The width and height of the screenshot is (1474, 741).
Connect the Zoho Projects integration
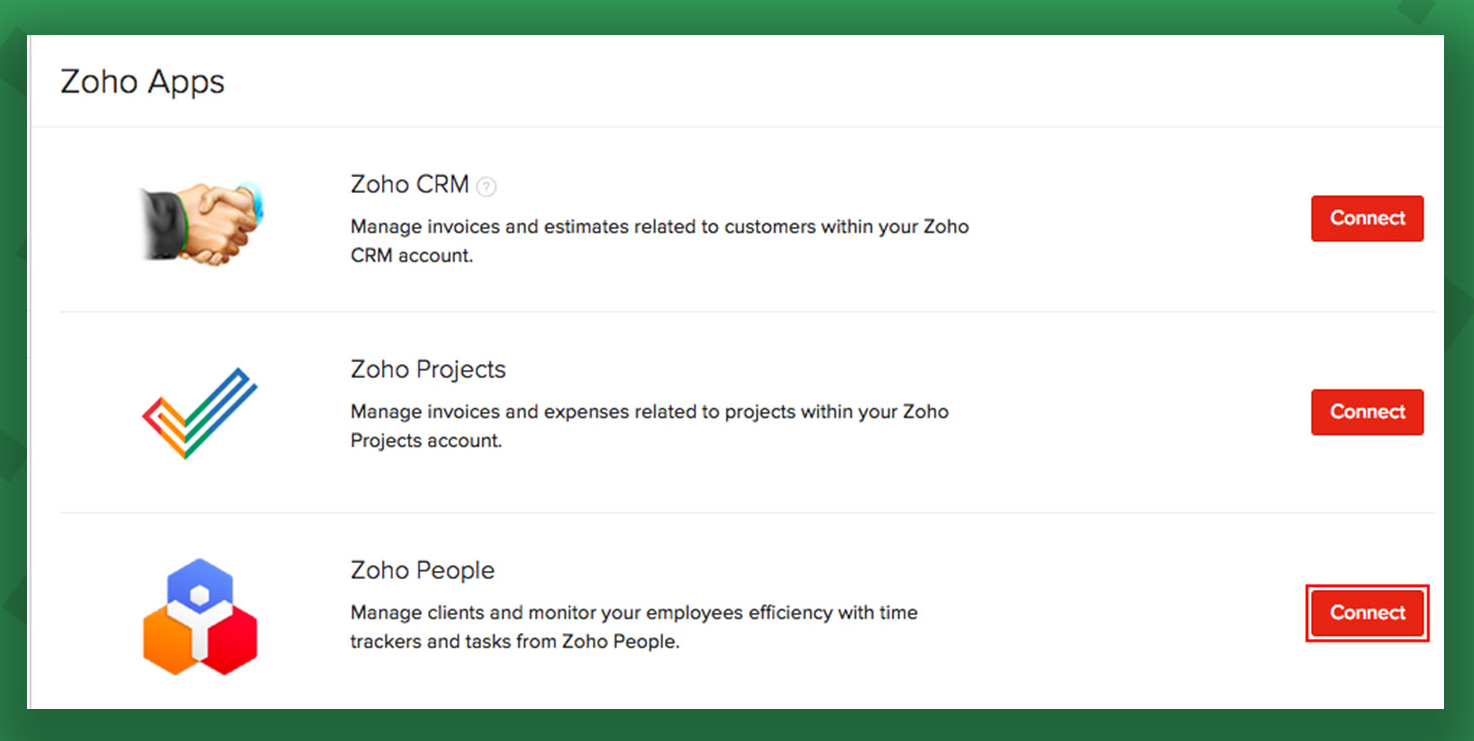(1366, 412)
